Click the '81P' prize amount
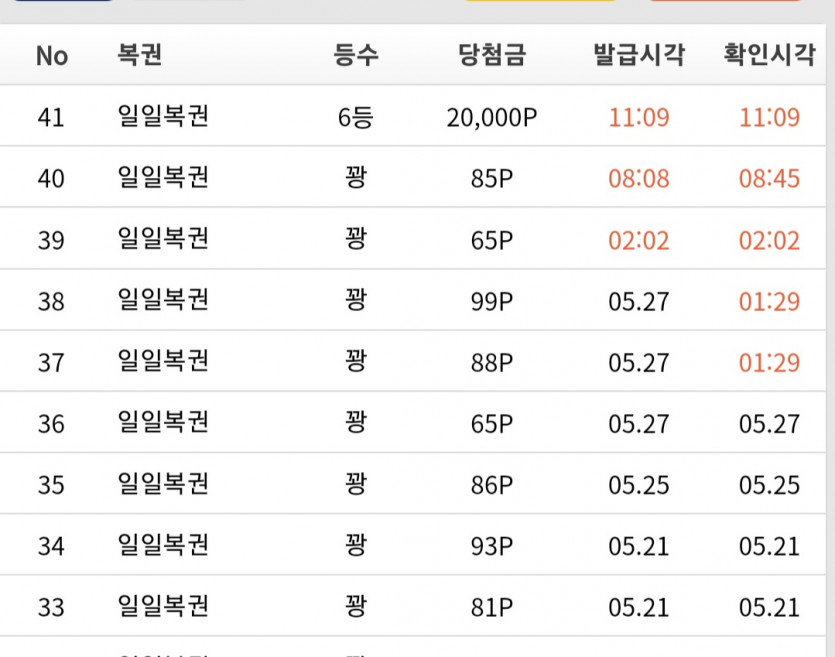The width and height of the screenshot is (835, 657). pos(492,607)
